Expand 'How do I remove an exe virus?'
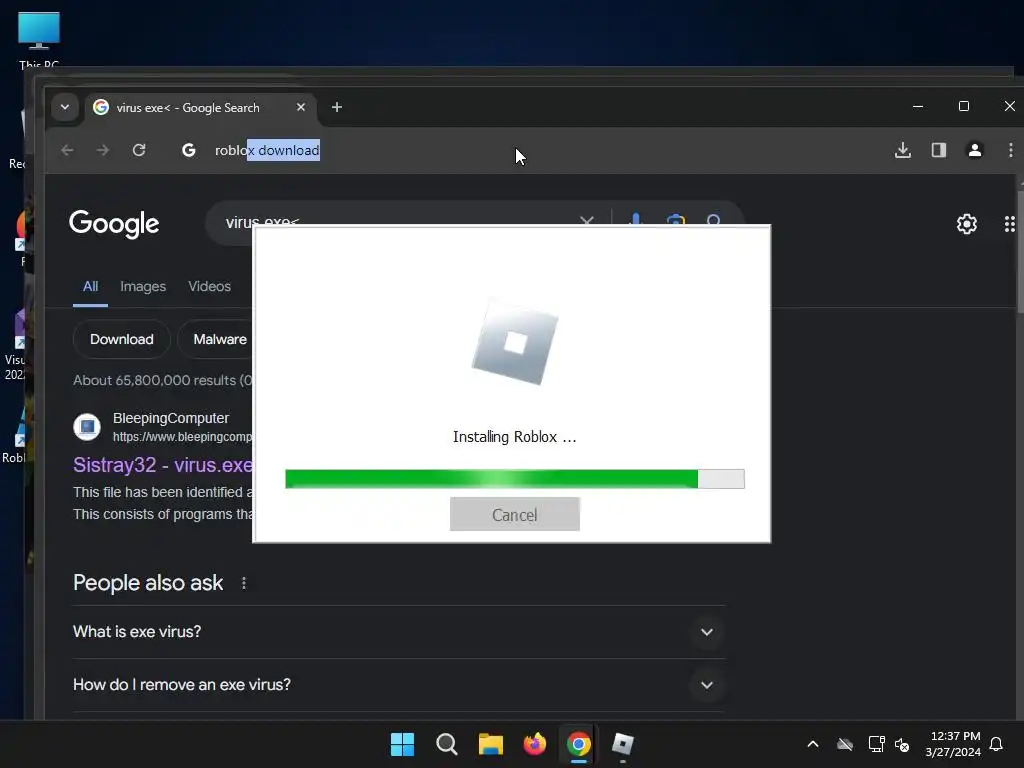This screenshot has width=1024, height=768. click(399, 684)
